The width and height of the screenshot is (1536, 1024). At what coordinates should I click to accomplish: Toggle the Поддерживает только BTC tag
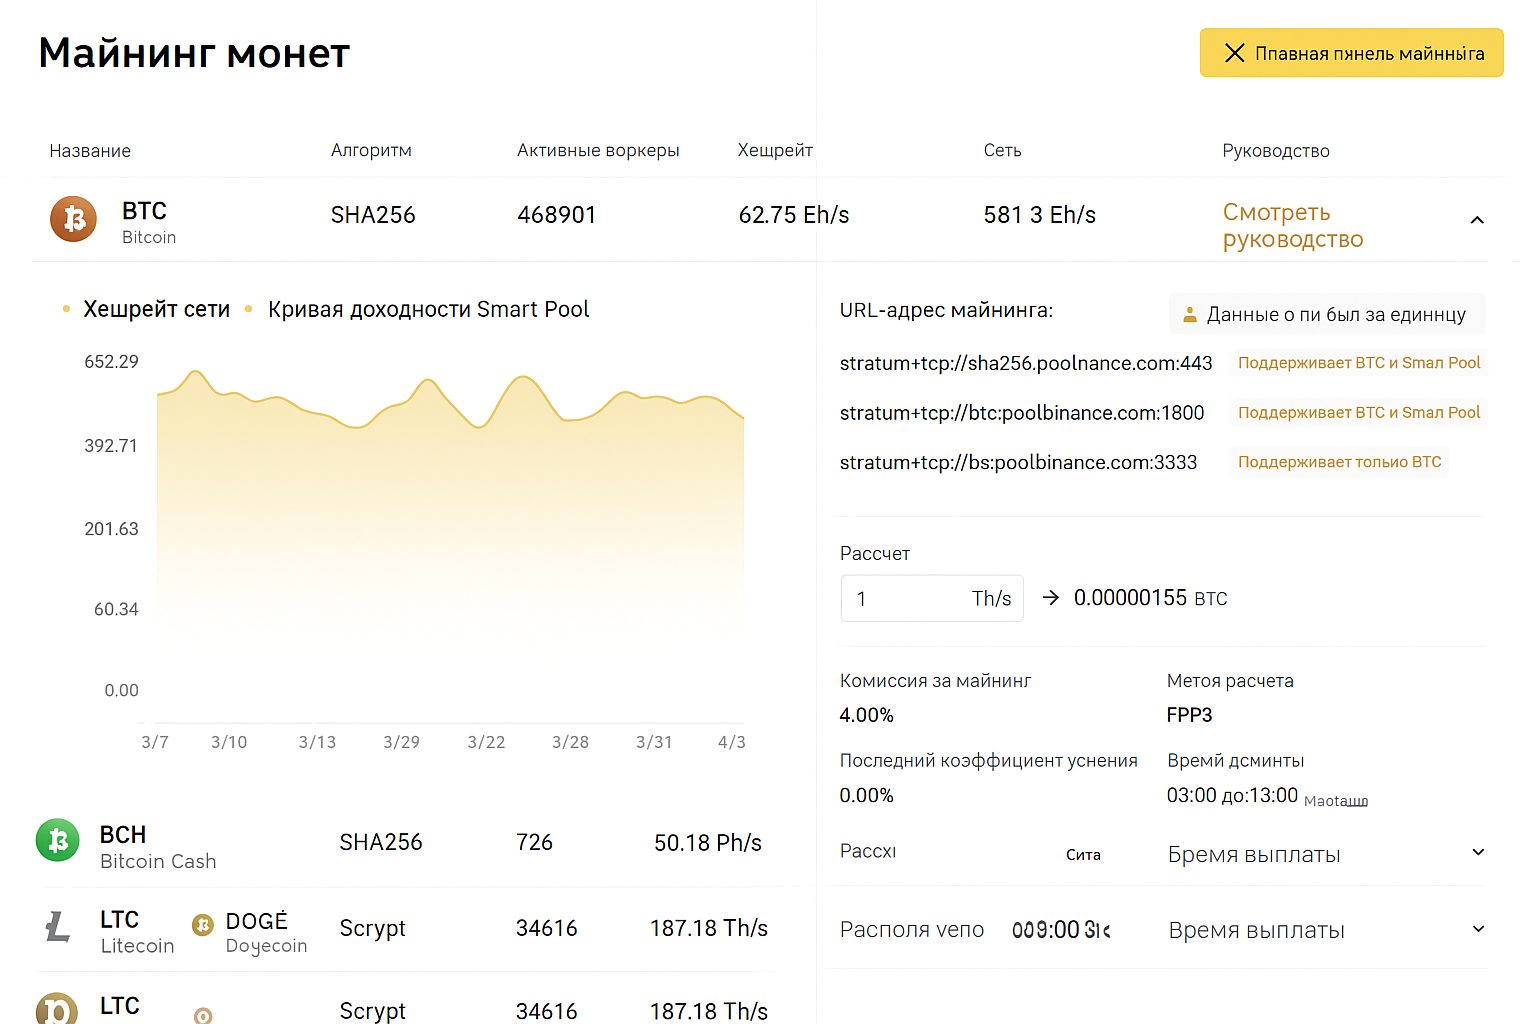click(1339, 462)
